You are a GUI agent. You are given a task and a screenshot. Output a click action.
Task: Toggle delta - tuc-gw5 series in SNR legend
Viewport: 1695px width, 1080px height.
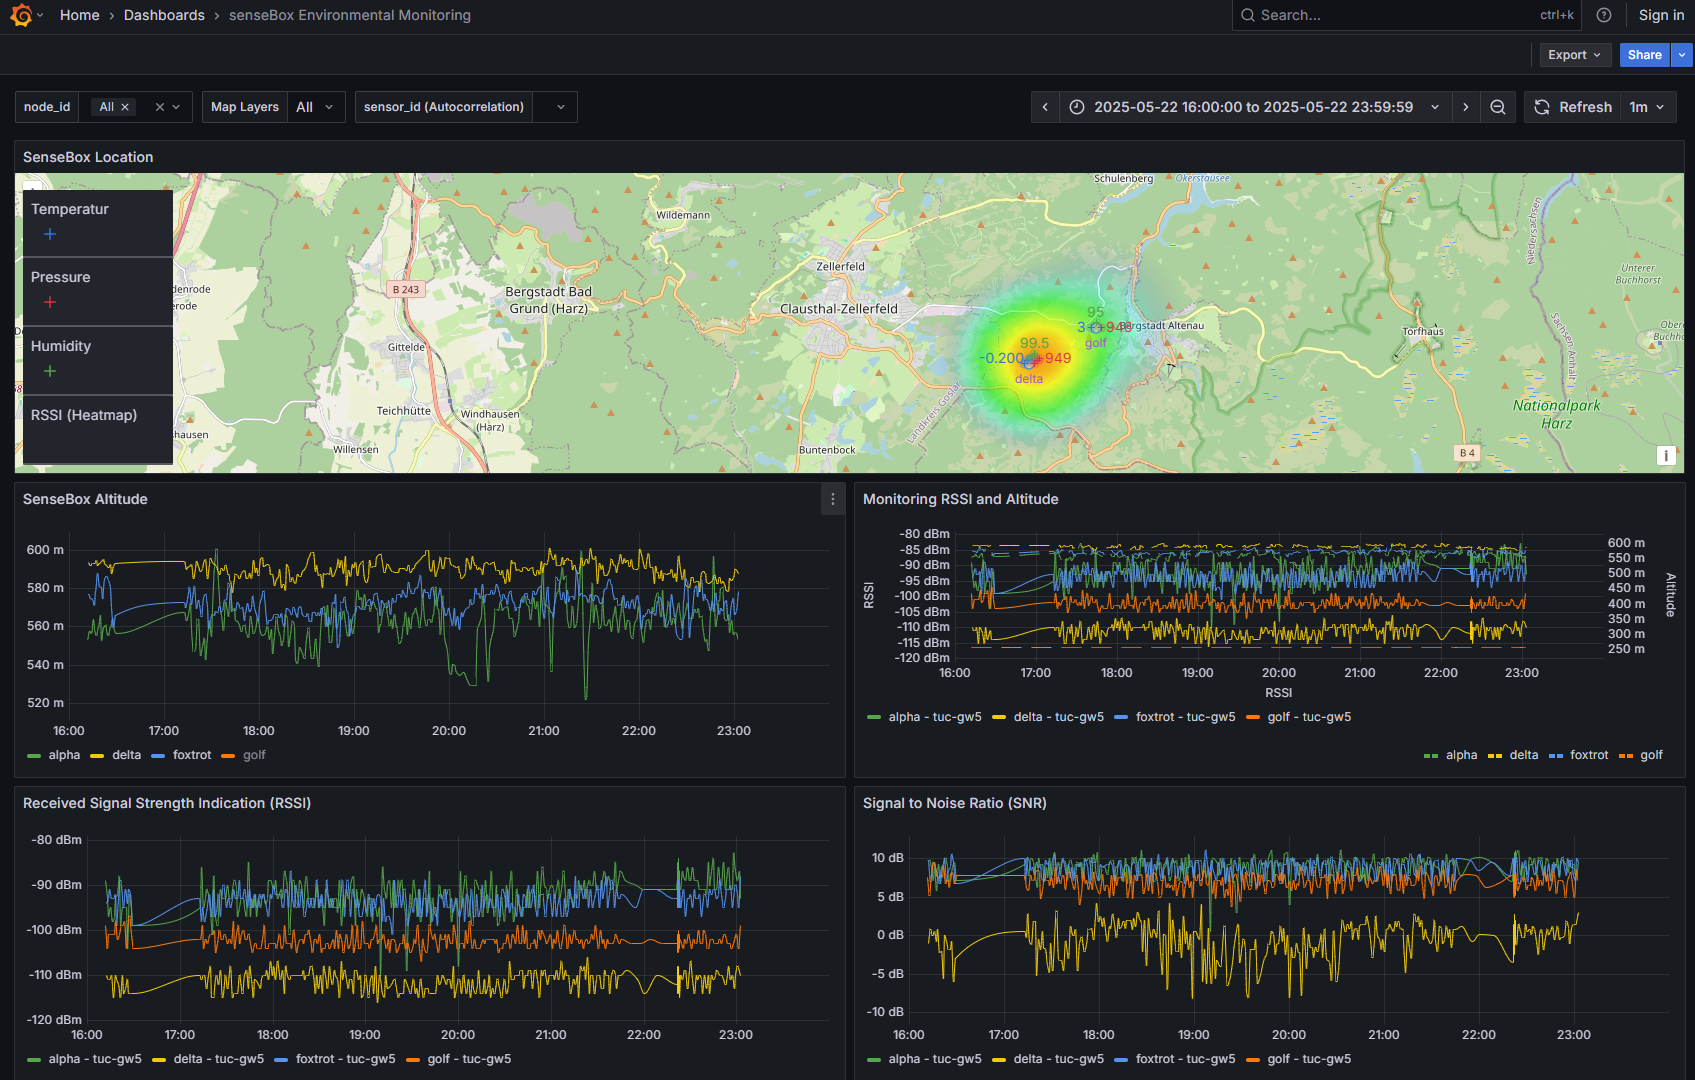coord(1058,1059)
